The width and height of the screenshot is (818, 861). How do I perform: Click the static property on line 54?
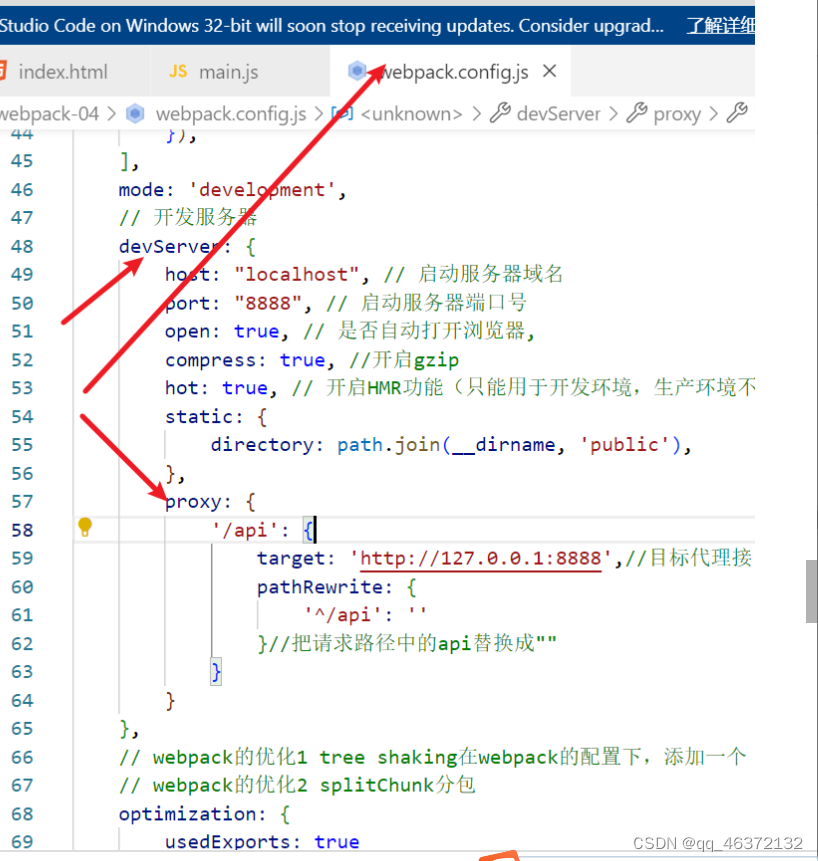click(x=199, y=416)
